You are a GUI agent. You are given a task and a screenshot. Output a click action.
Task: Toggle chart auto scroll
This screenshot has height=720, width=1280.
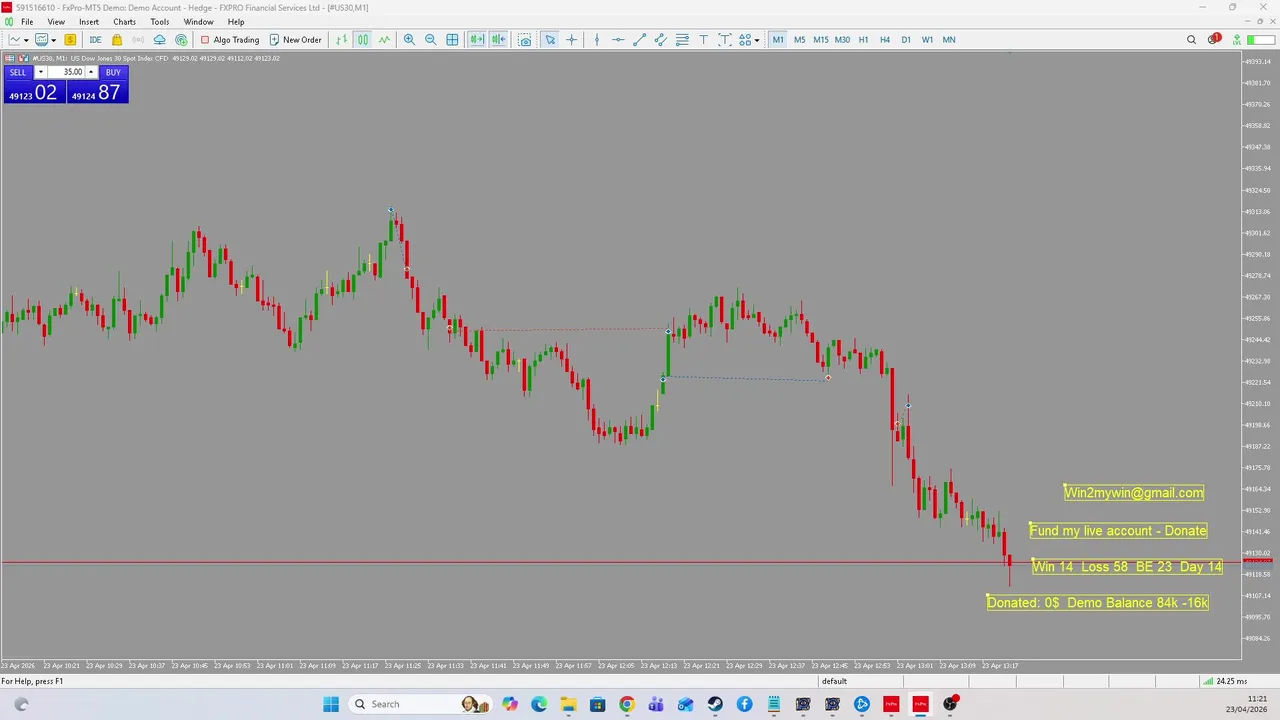(x=477, y=40)
